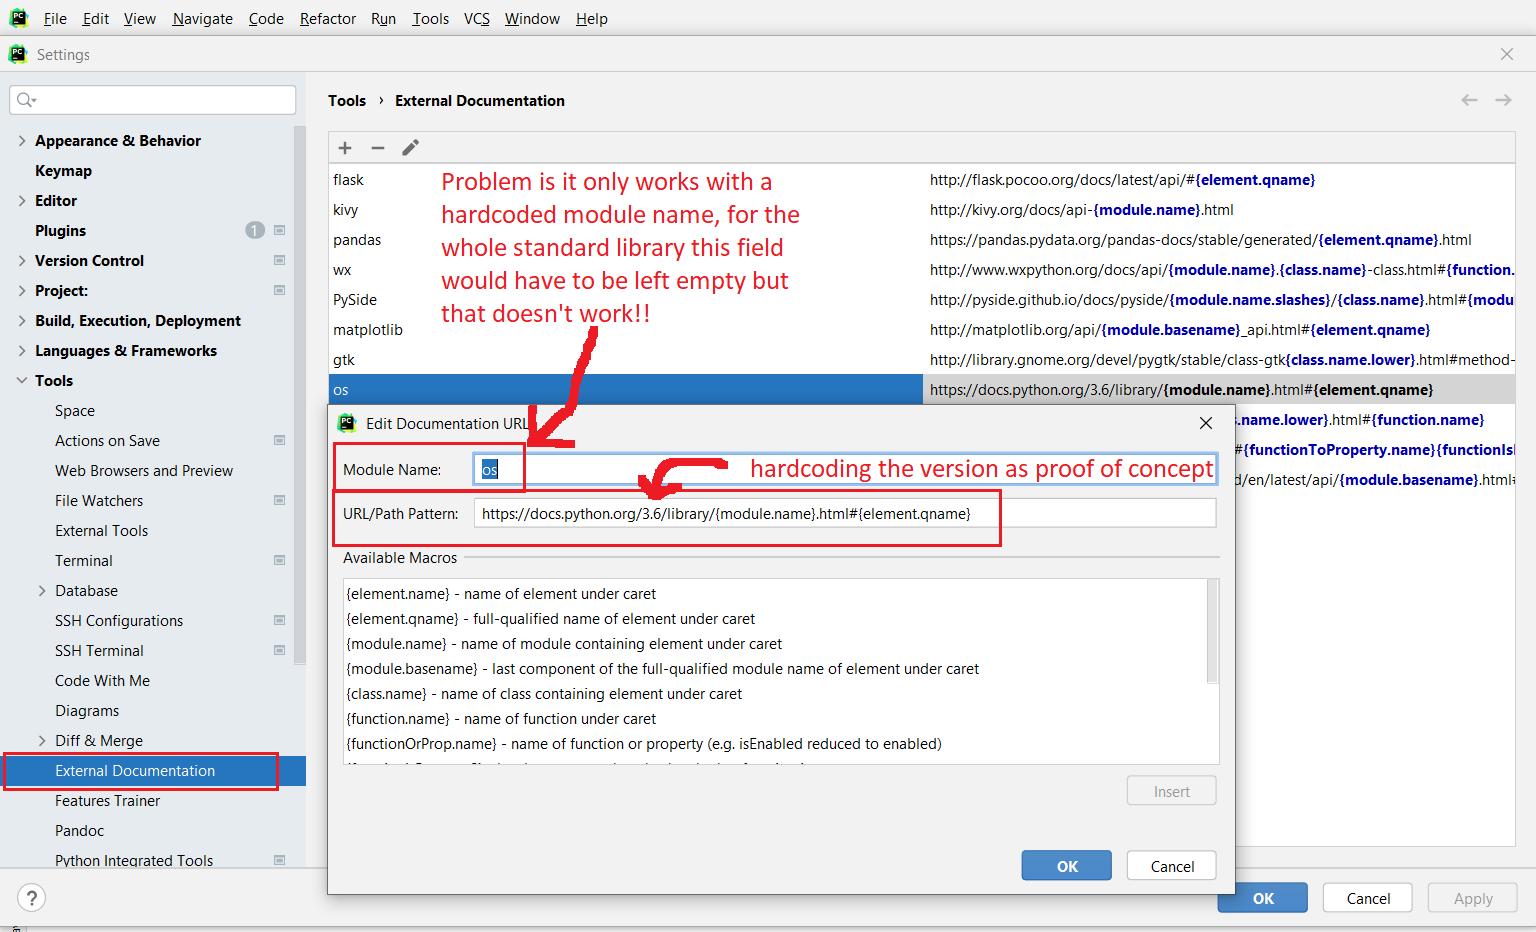
Task: Click project-level icon next to Plugins
Action: [x=280, y=230]
